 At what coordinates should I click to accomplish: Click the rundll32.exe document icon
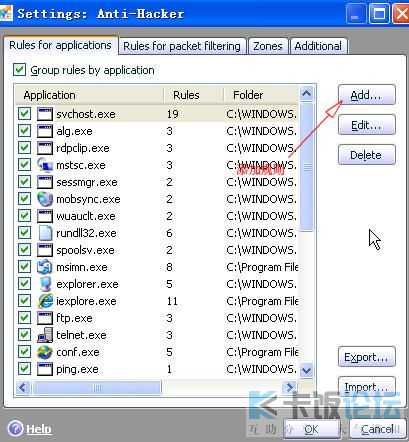45,233
